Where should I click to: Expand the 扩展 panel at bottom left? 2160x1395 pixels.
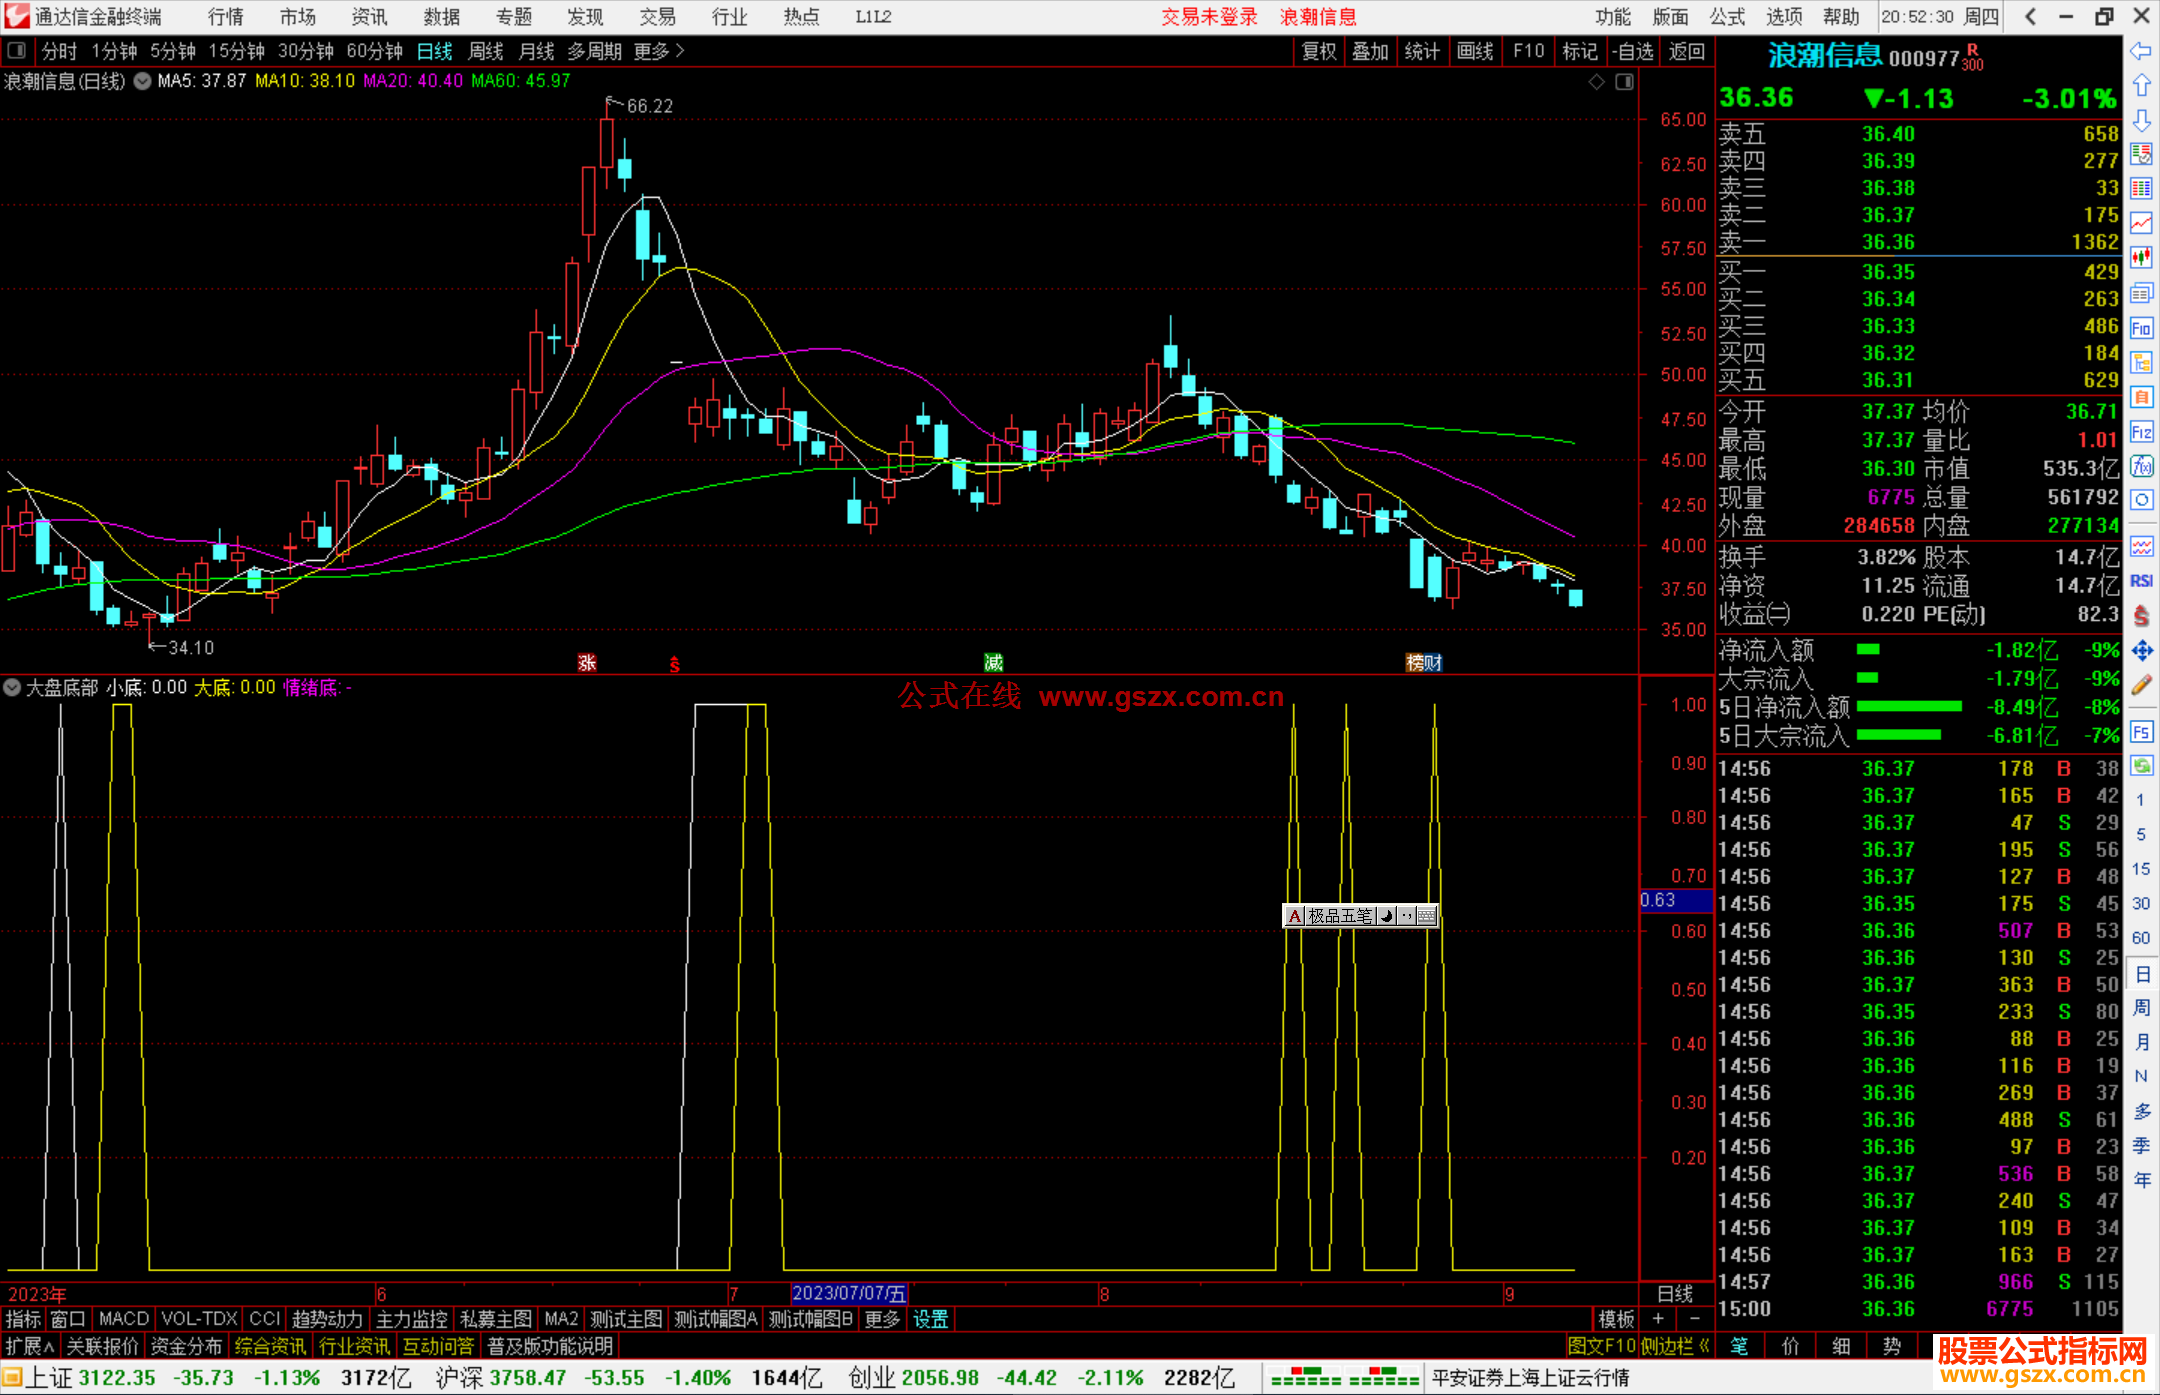[x=29, y=1346]
